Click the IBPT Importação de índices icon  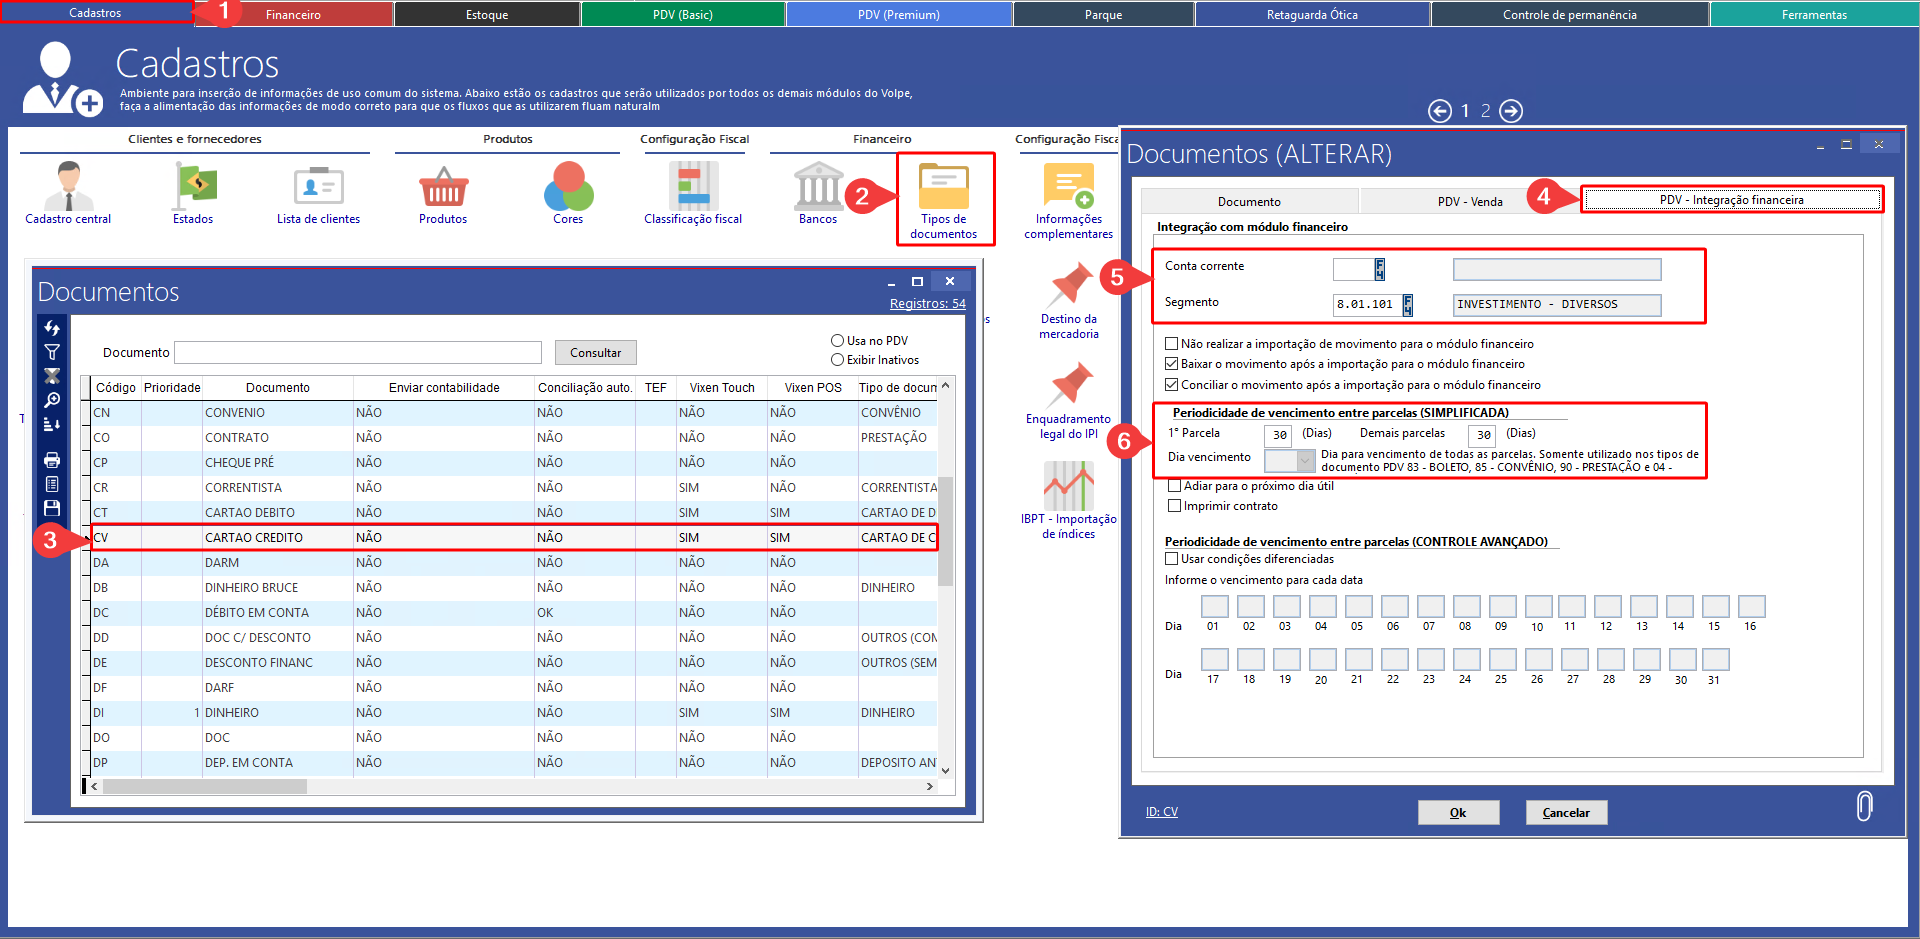1068,486
